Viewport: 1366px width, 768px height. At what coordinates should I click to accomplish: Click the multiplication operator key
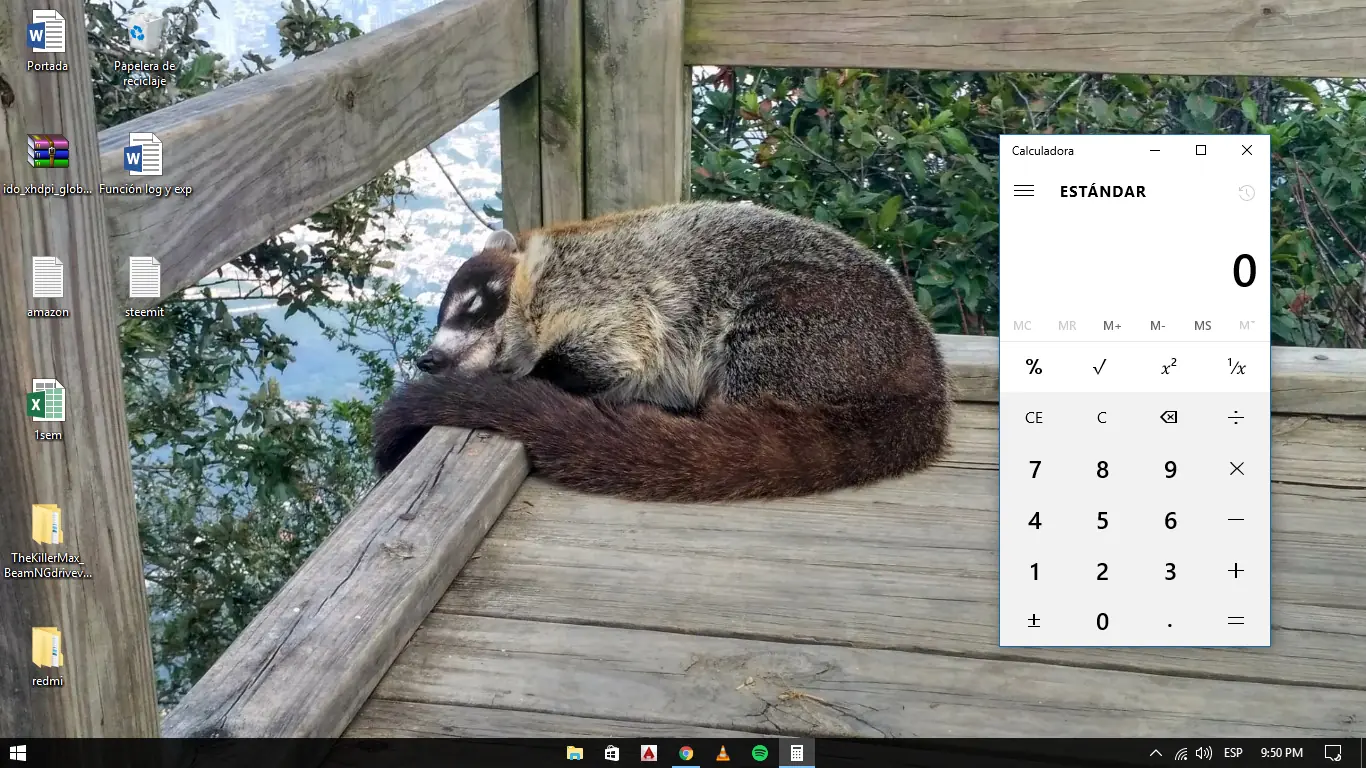pos(1236,469)
